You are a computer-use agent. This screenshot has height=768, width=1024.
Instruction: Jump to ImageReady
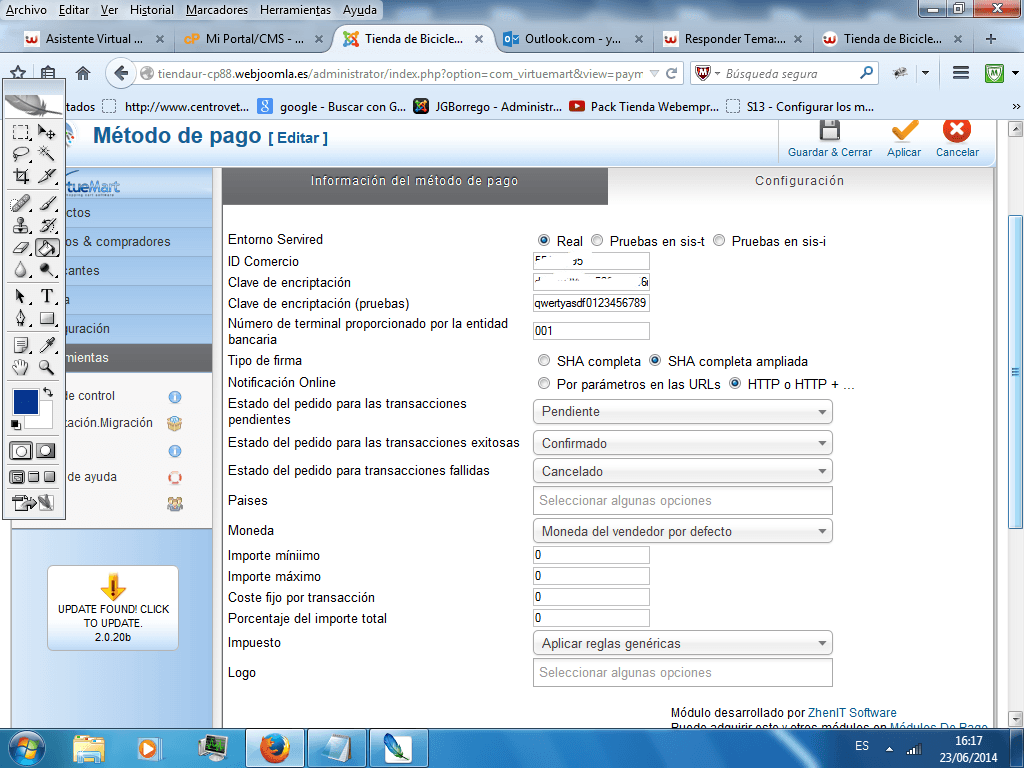coord(33,503)
